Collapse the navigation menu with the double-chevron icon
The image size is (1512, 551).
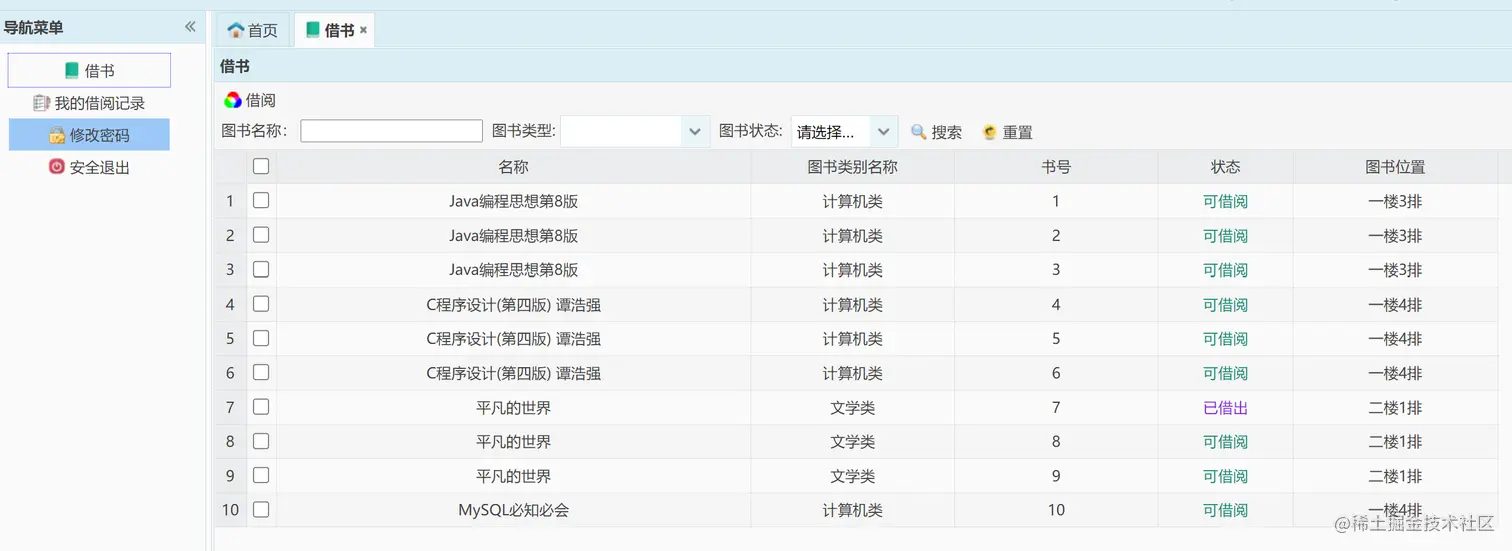pyautogui.click(x=190, y=27)
